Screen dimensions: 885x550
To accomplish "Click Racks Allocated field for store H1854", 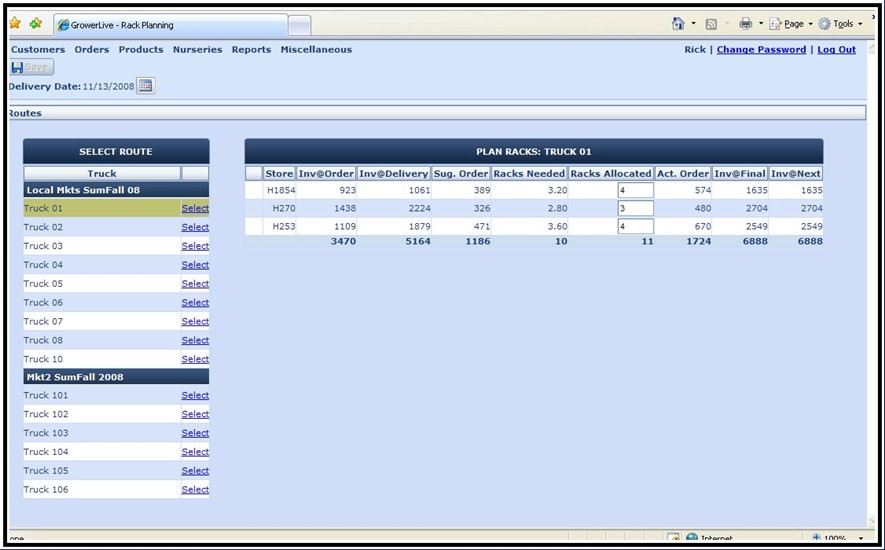I will point(635,190).
